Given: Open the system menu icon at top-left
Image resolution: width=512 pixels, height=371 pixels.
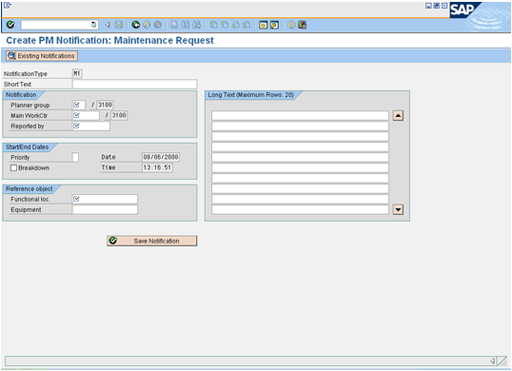Looking at the screenshot, I should [x=7, y=5].
